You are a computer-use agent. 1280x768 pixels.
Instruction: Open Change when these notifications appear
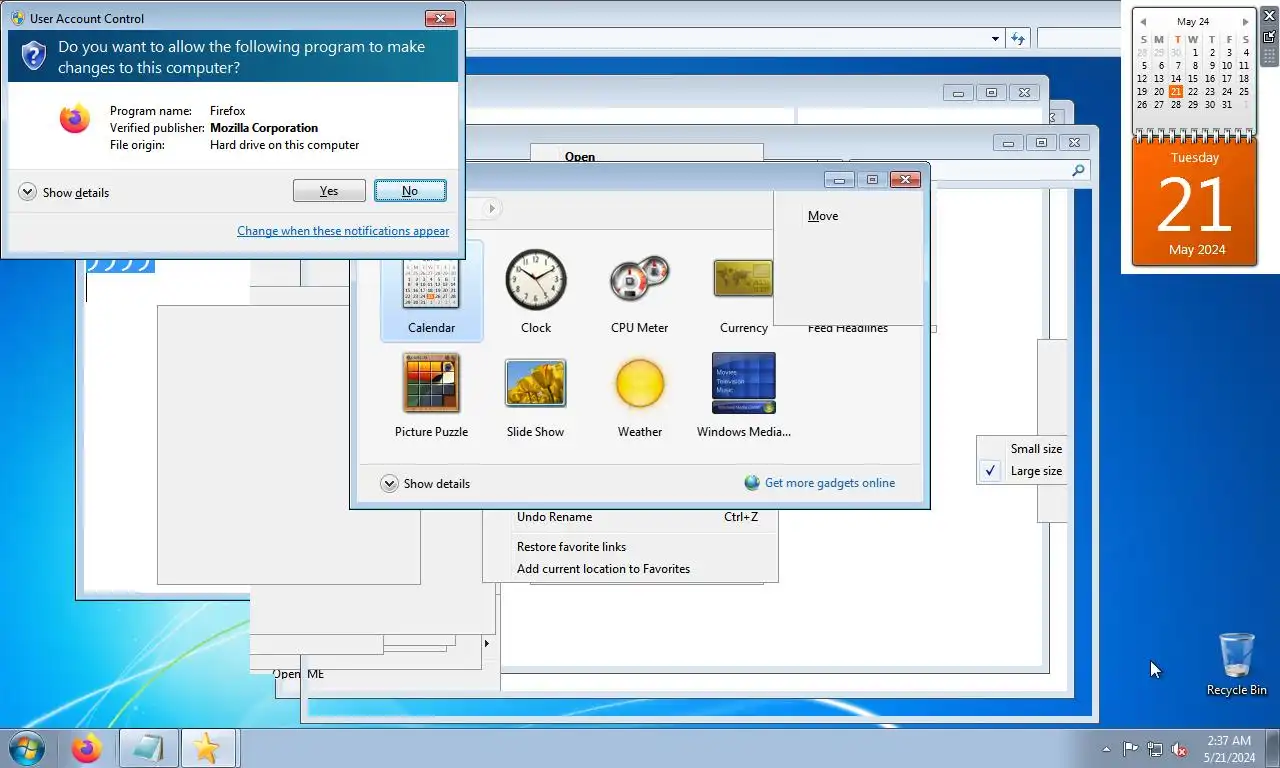[x=343, y=231]
